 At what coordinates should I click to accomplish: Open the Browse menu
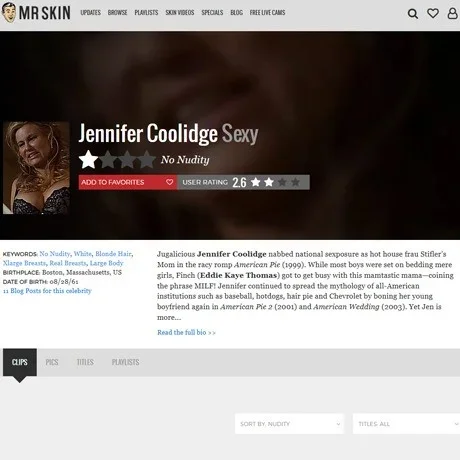click(x=117, y=13)
